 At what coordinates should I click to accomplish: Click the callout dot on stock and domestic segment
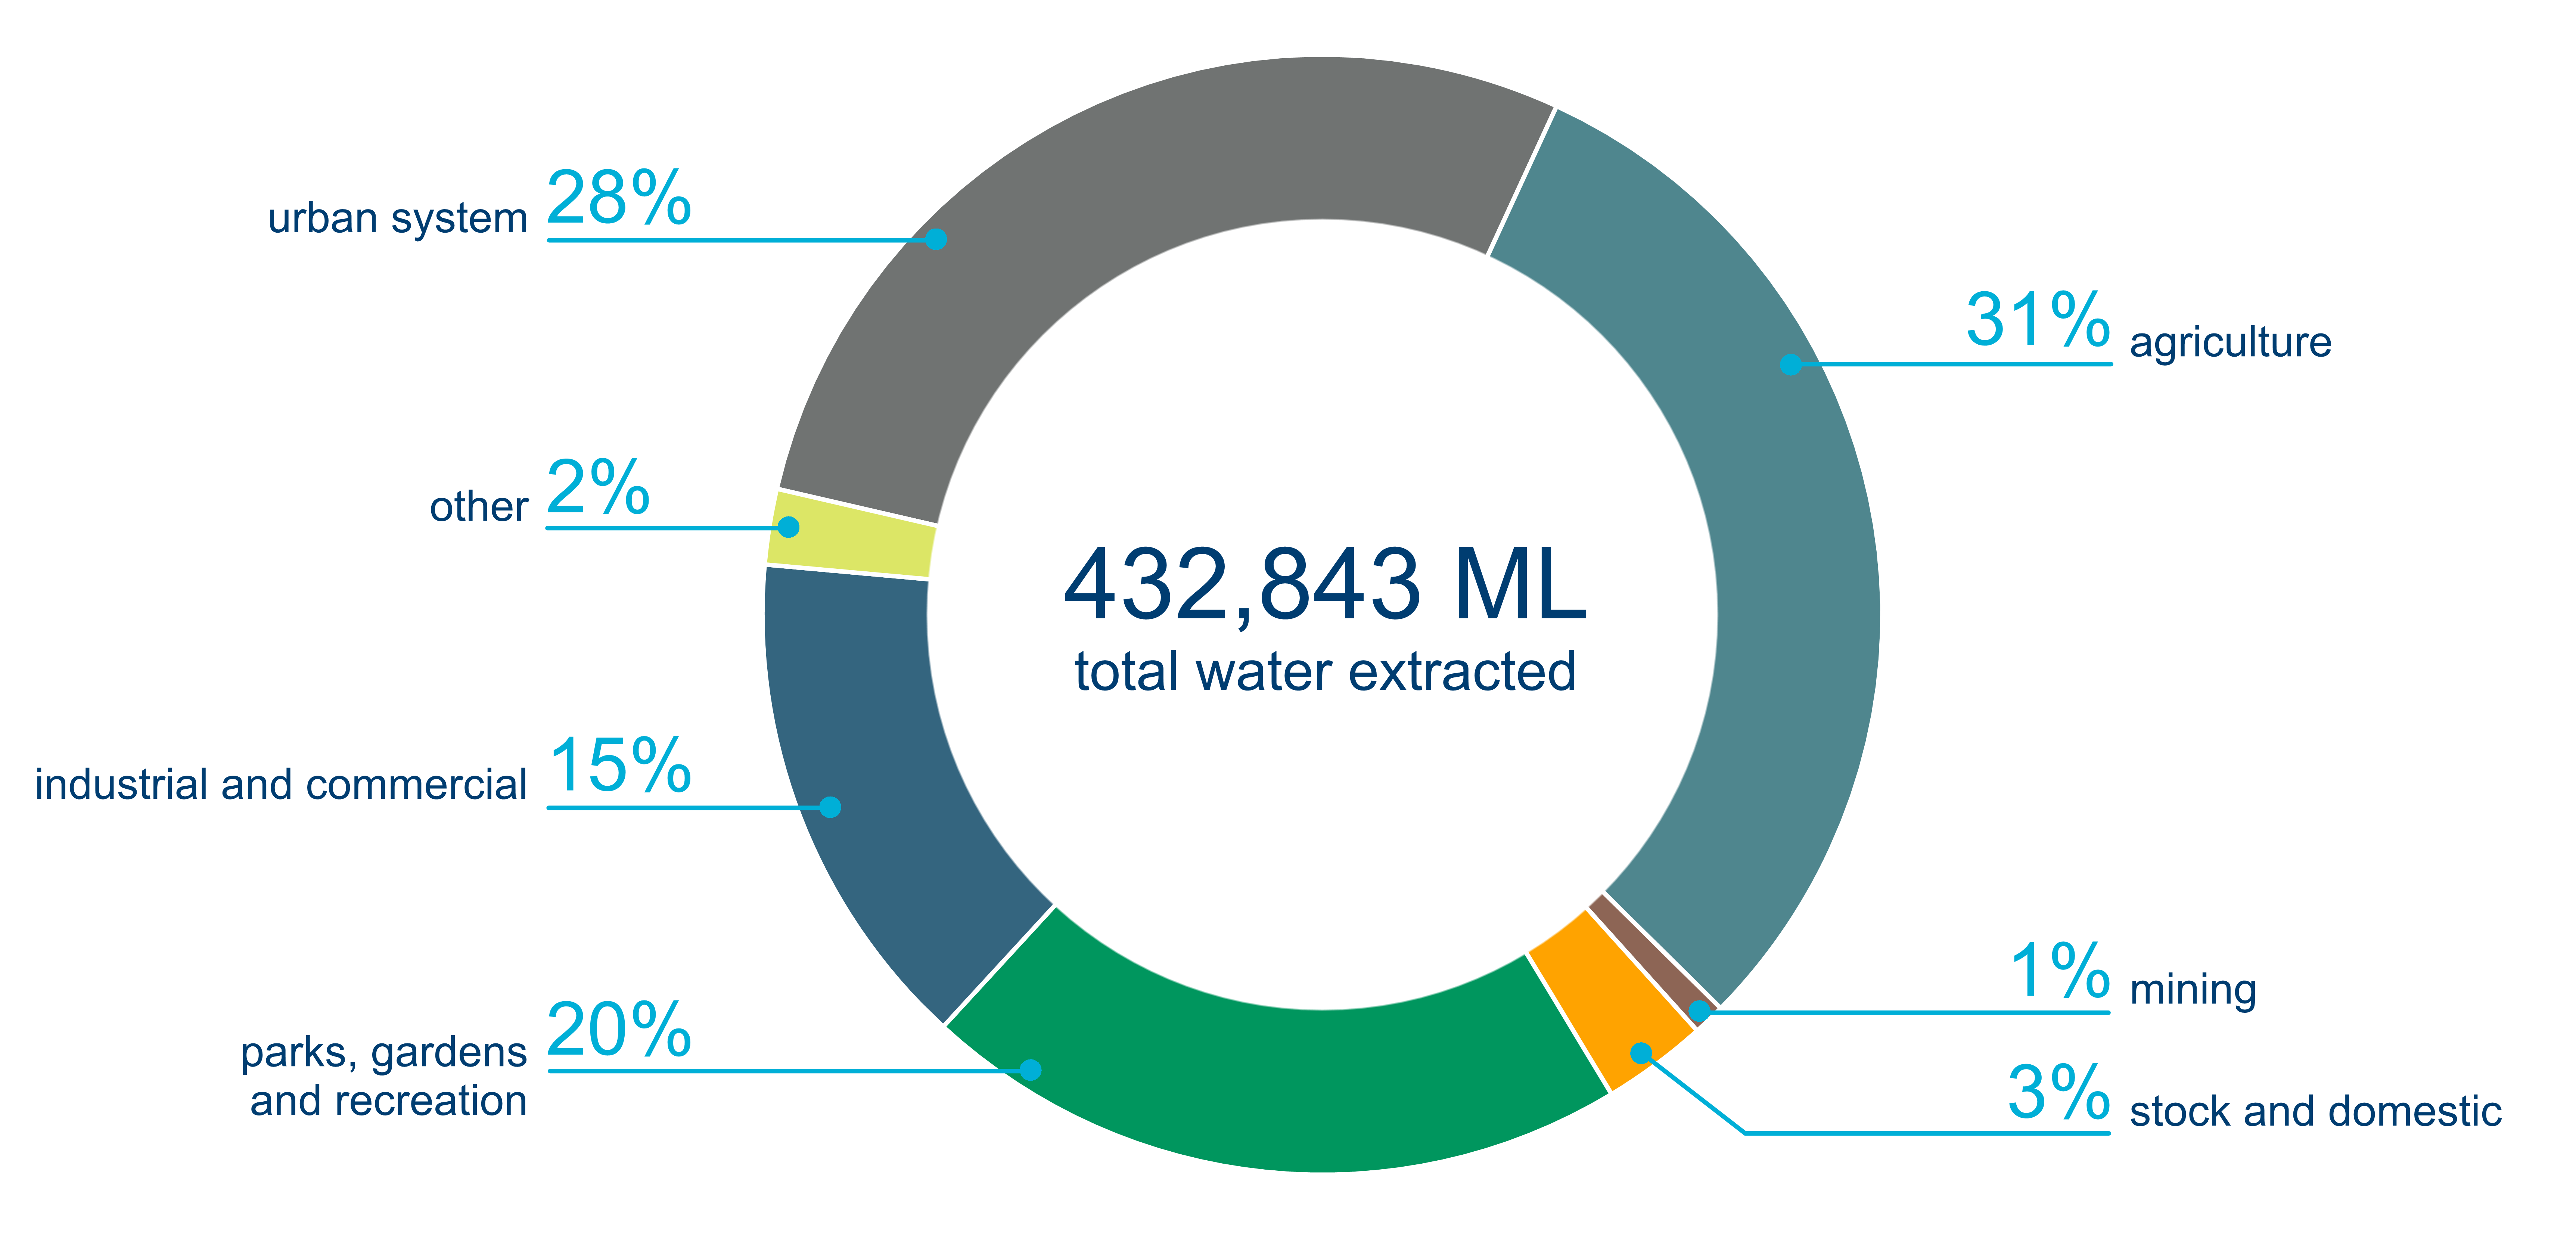click(x=1641, y=1053)
